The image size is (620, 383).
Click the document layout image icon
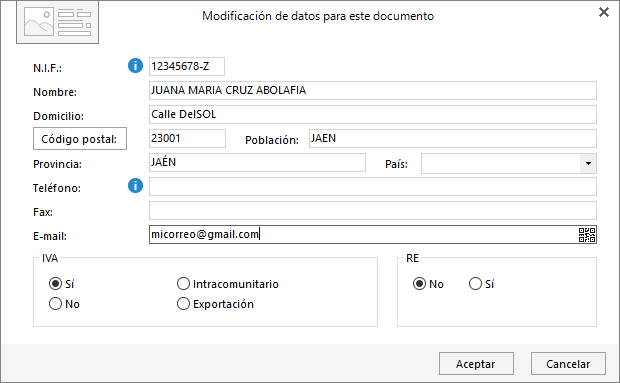click(x=57, y=23)
